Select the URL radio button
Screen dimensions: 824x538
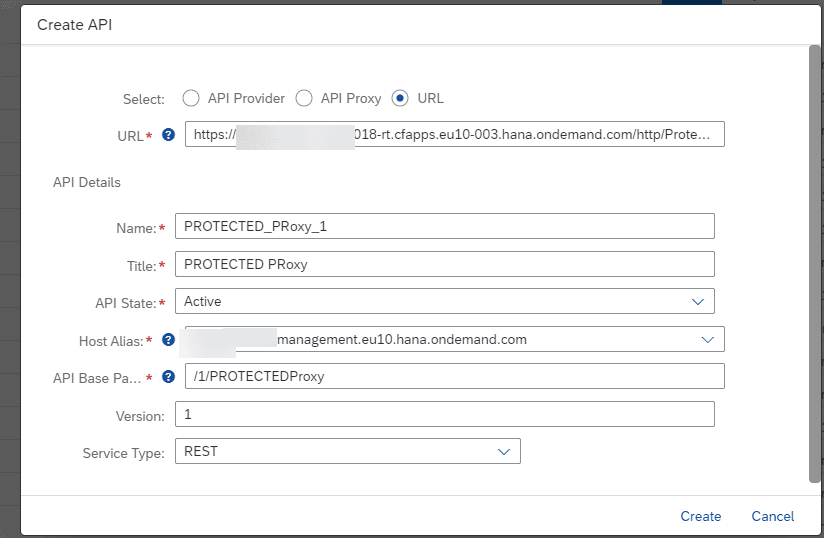400,98
